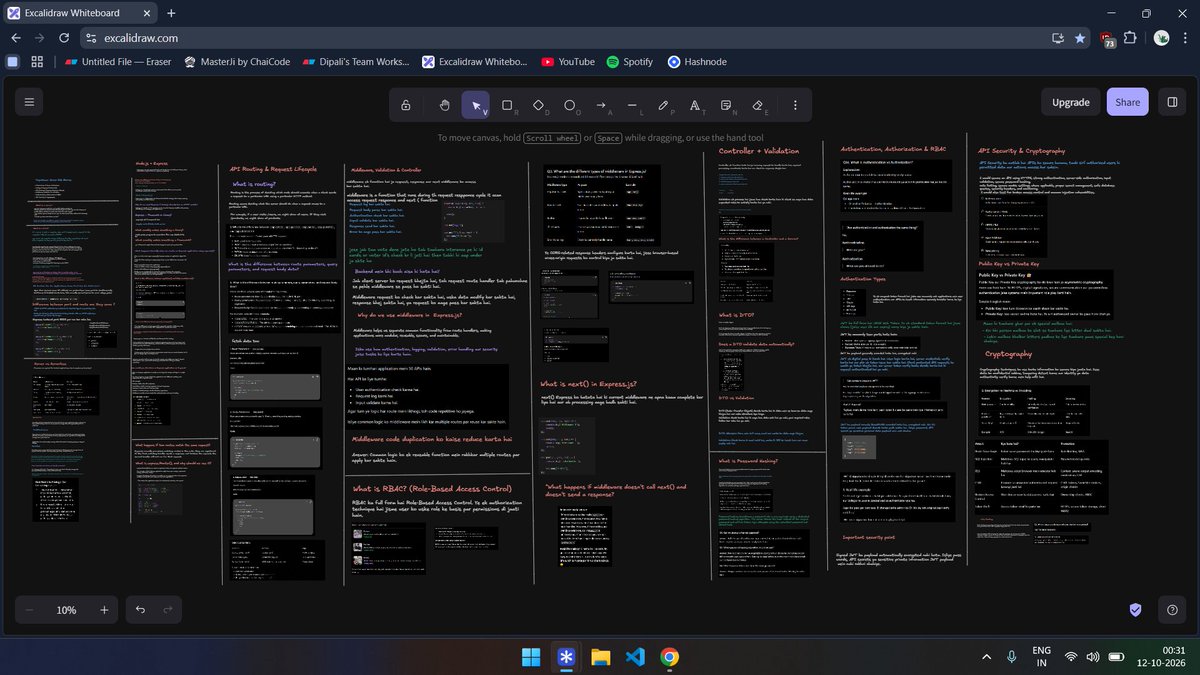Select the Eraser tool

click(757, 104)
